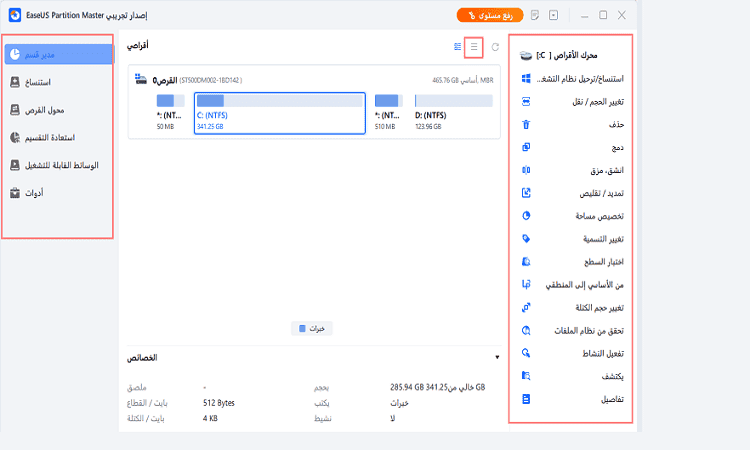This screenshot has width=750, height=450.
Task: Collapse the الخصائص properties panel arrow
Action: pyautogui.click(x=497, y=357)
